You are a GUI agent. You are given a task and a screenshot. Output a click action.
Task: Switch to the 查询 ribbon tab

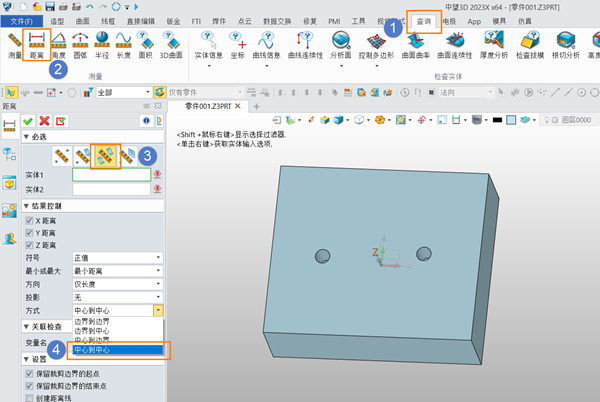pos(424,21)
